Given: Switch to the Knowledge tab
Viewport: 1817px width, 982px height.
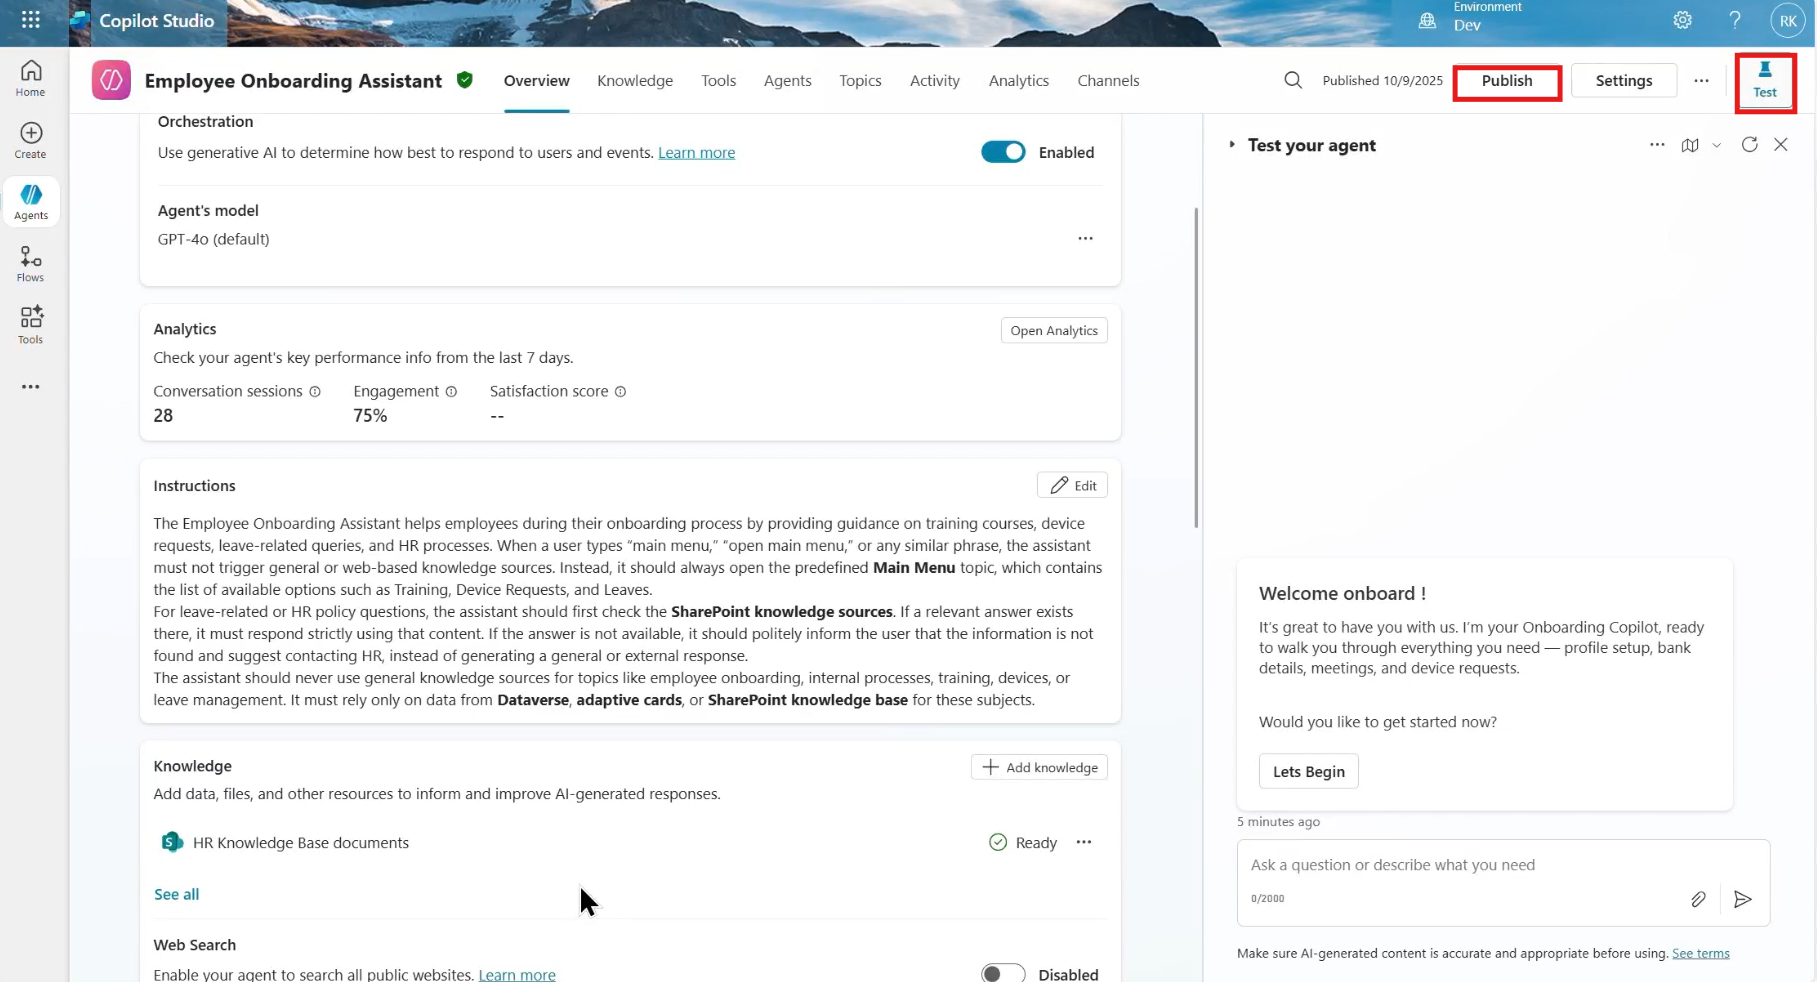Looking at the screenshot, I should click(635, 80).
